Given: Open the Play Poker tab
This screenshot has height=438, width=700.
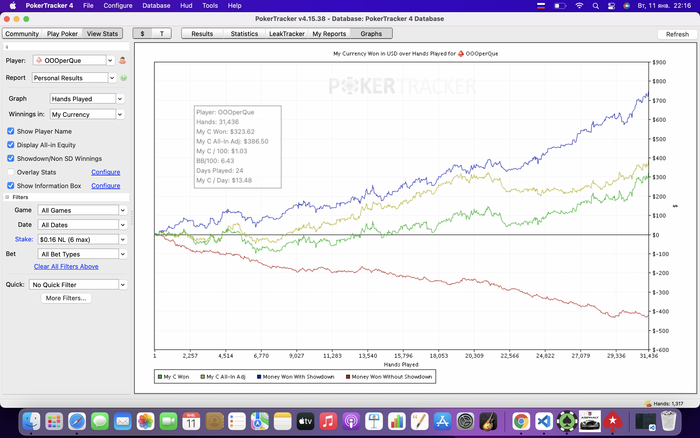Looking at the screenshot, I should 62,33.
